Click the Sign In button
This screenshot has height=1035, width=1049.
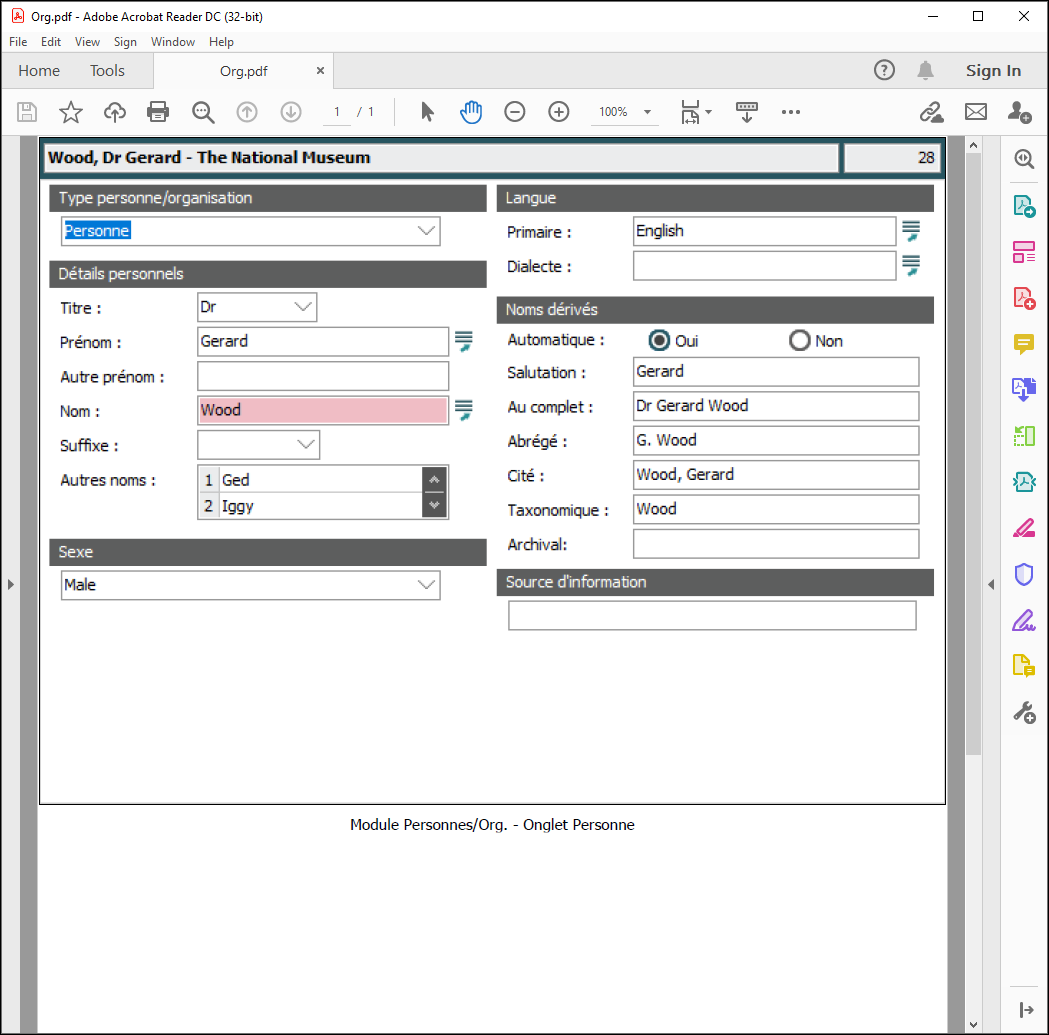point(993,71)
